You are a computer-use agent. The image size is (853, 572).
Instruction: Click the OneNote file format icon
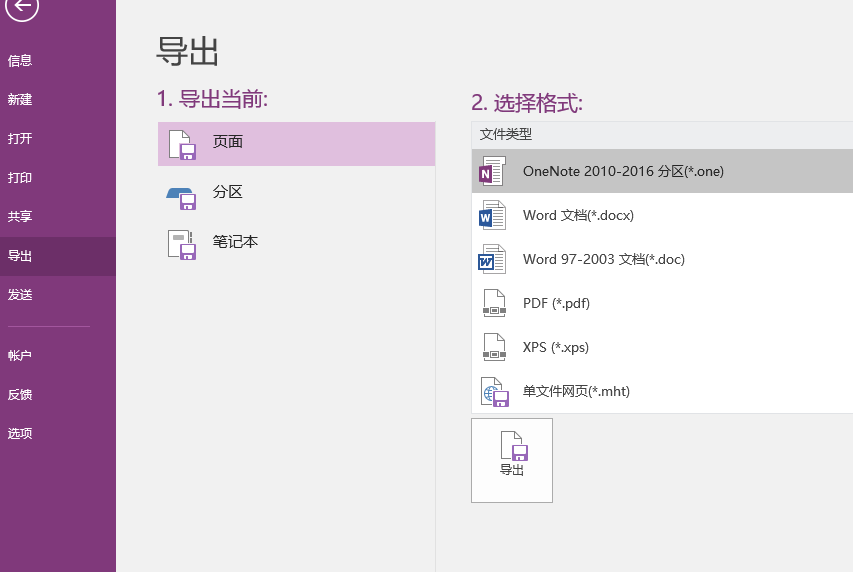492,171
